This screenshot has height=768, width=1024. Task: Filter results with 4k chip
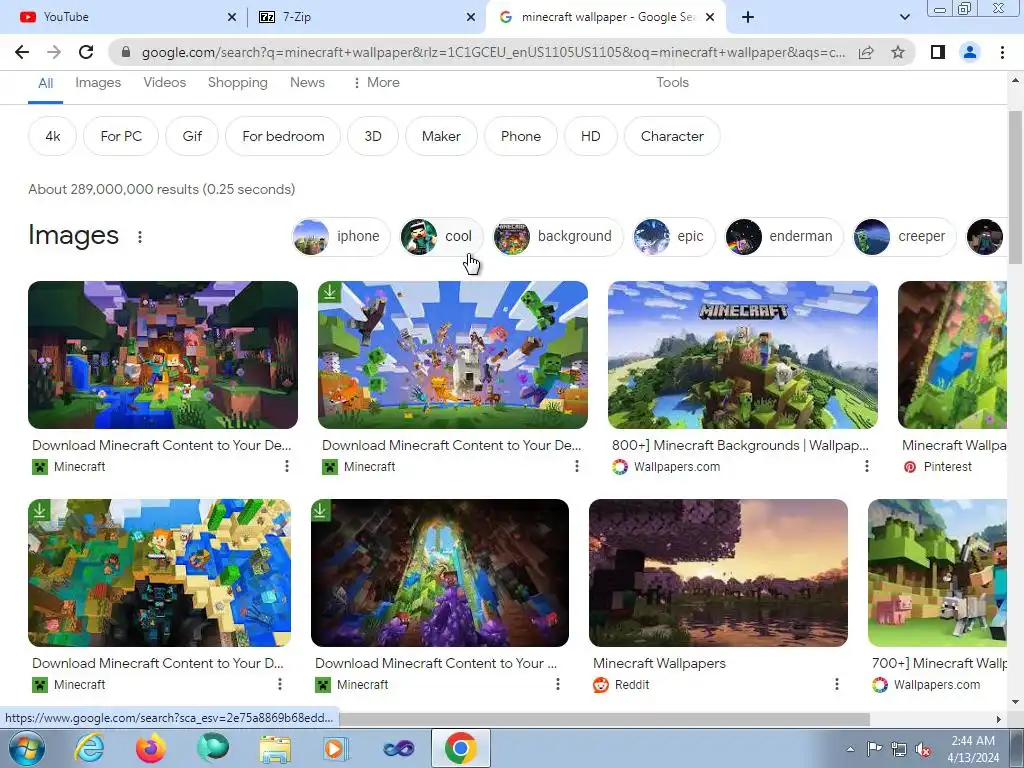coord(53,136)
